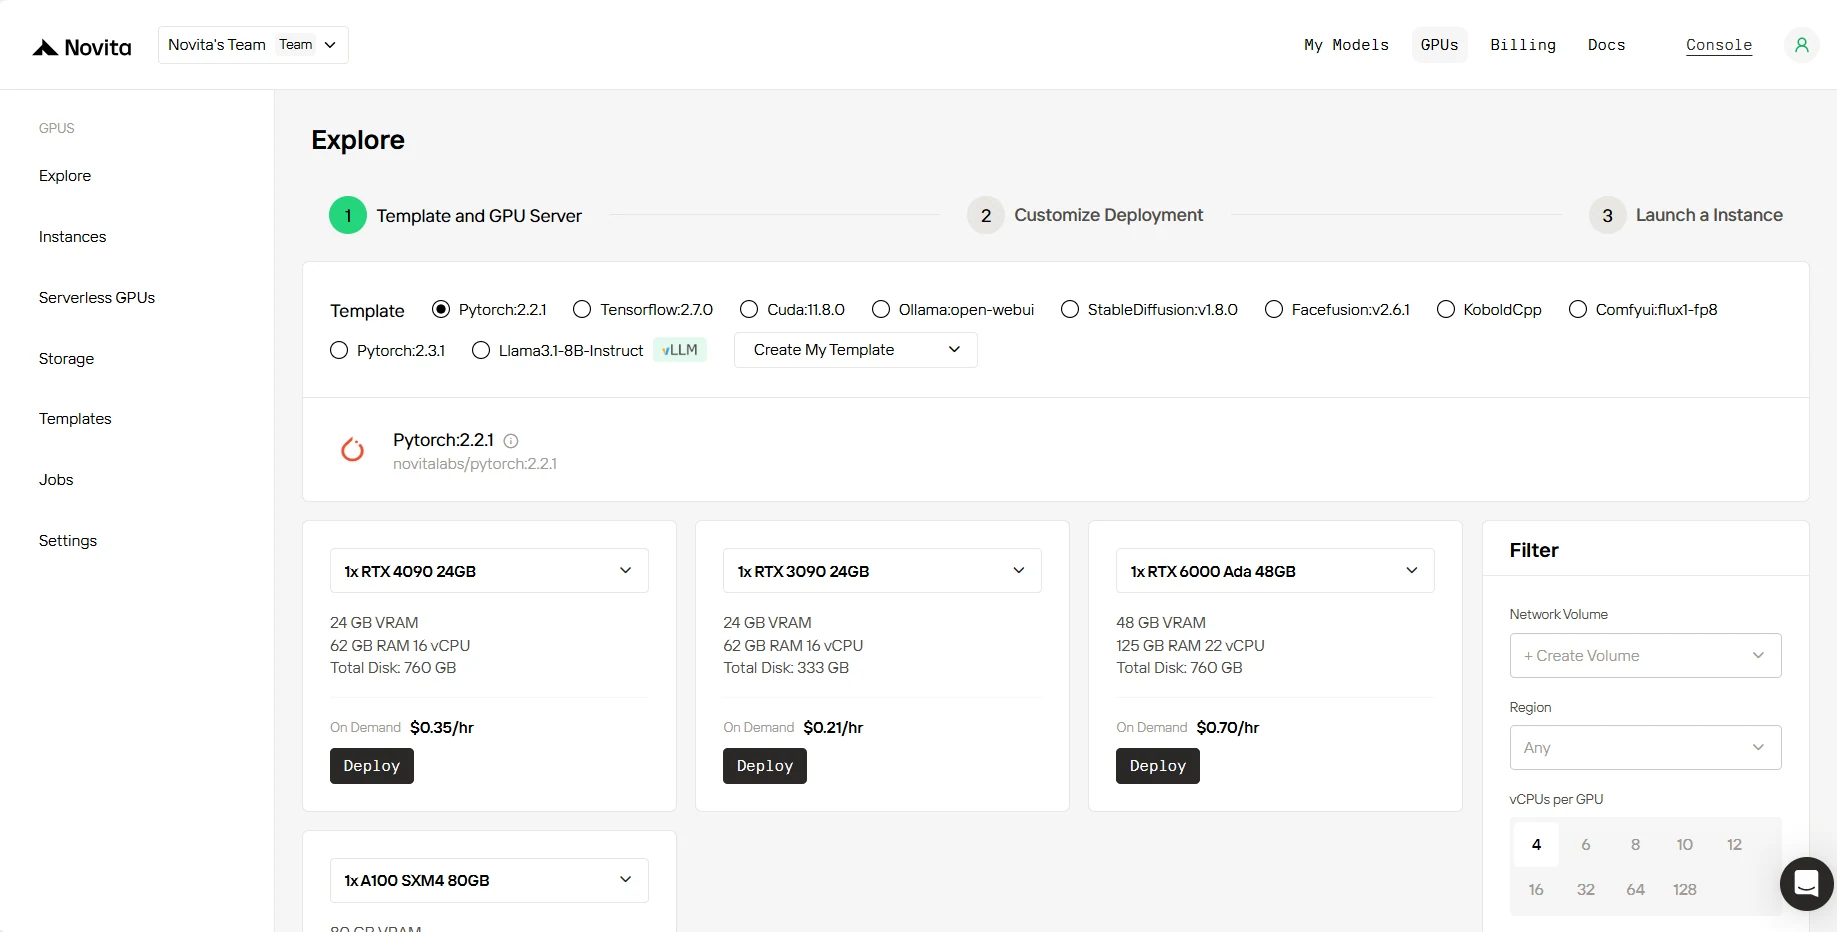Open Jobs in the sidebar
The image size is (1837, 932).
pos(56,480)
